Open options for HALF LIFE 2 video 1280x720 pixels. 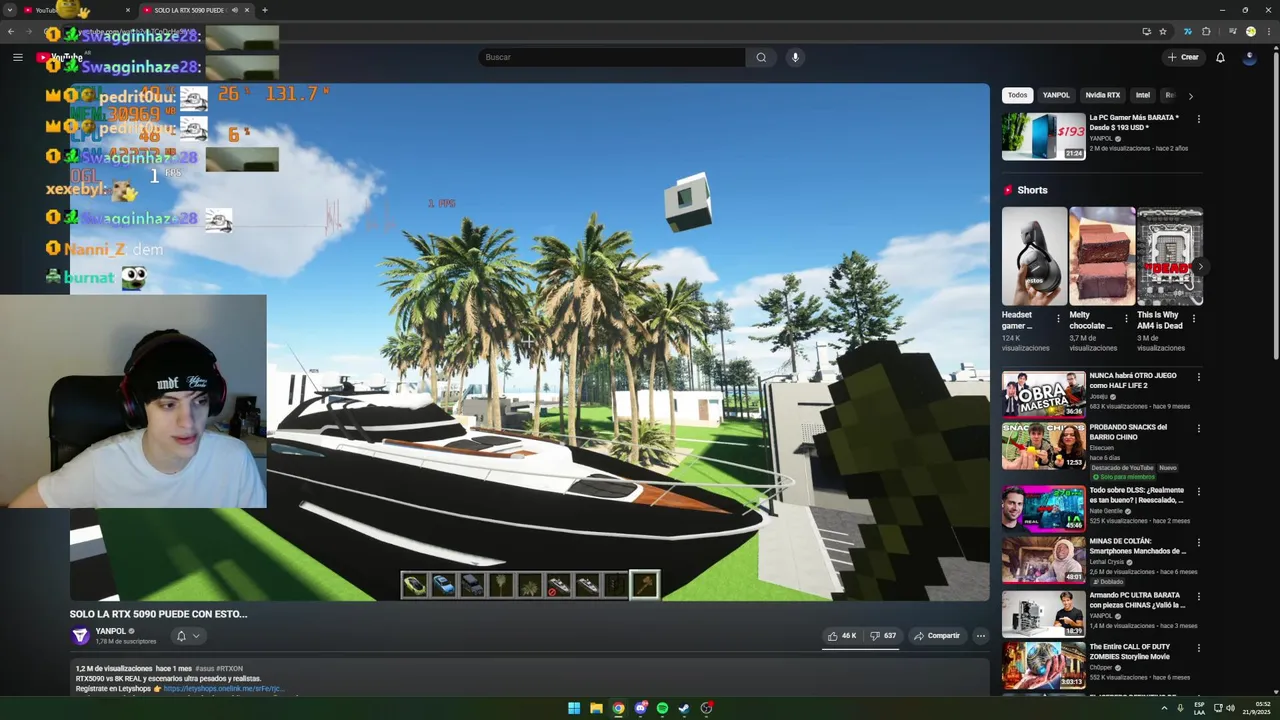pyautogui.click(x=1198, y=377)
